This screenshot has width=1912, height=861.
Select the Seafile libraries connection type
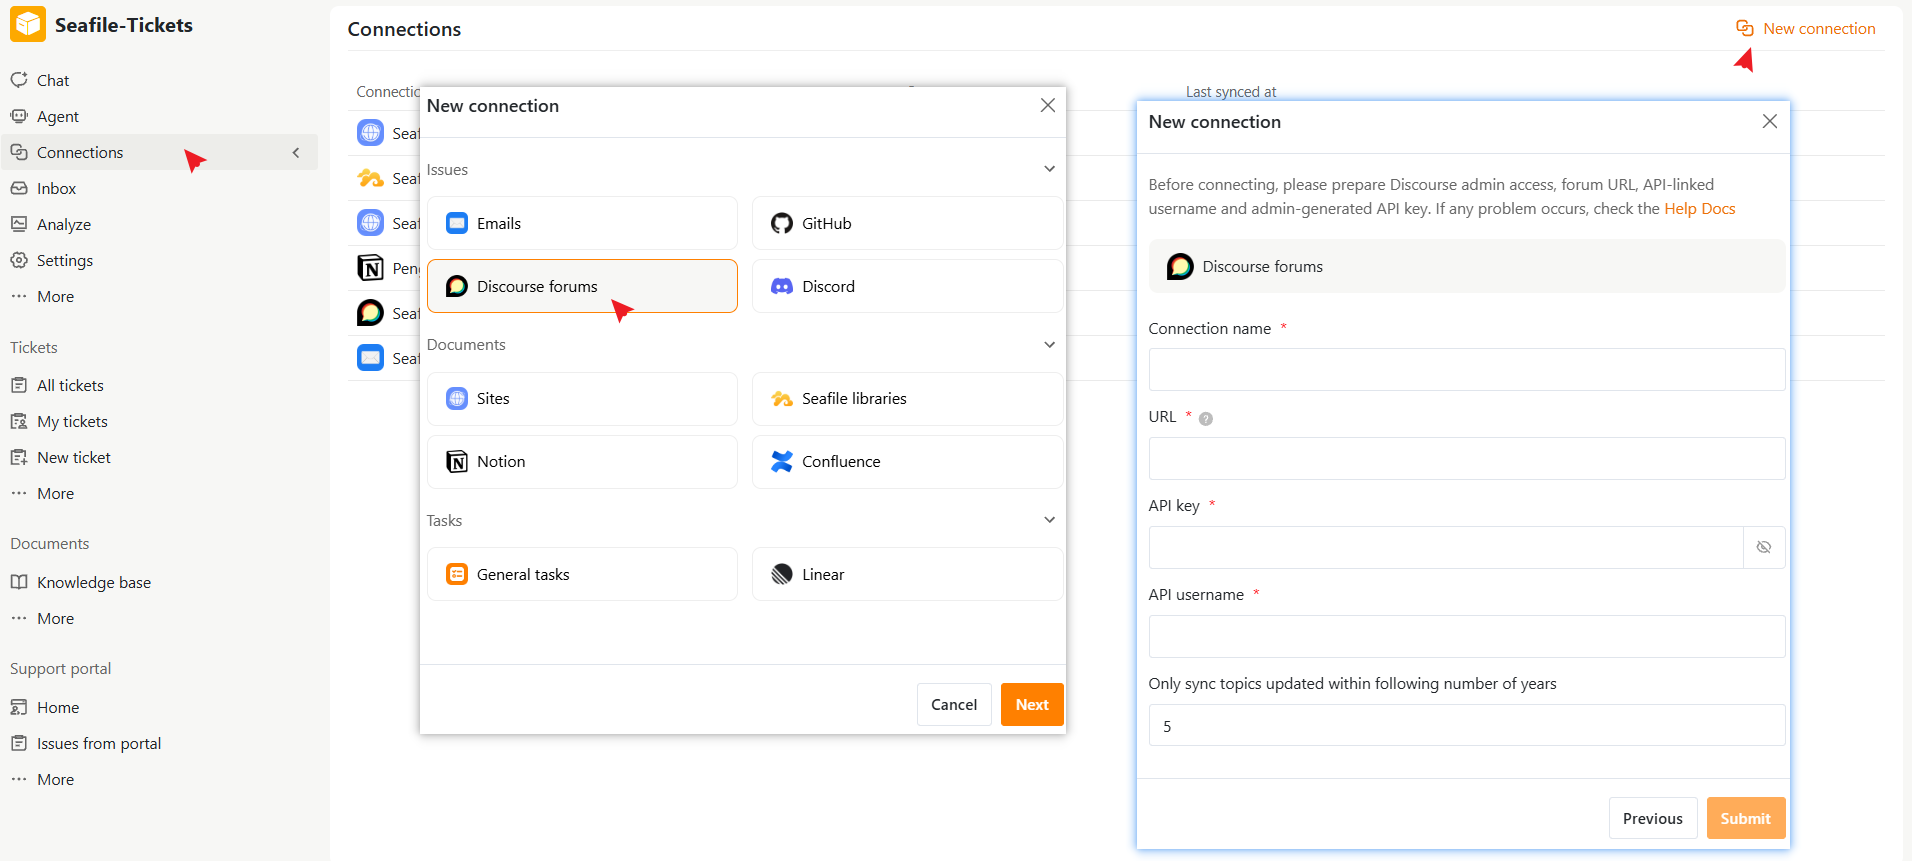coord(907,398)
